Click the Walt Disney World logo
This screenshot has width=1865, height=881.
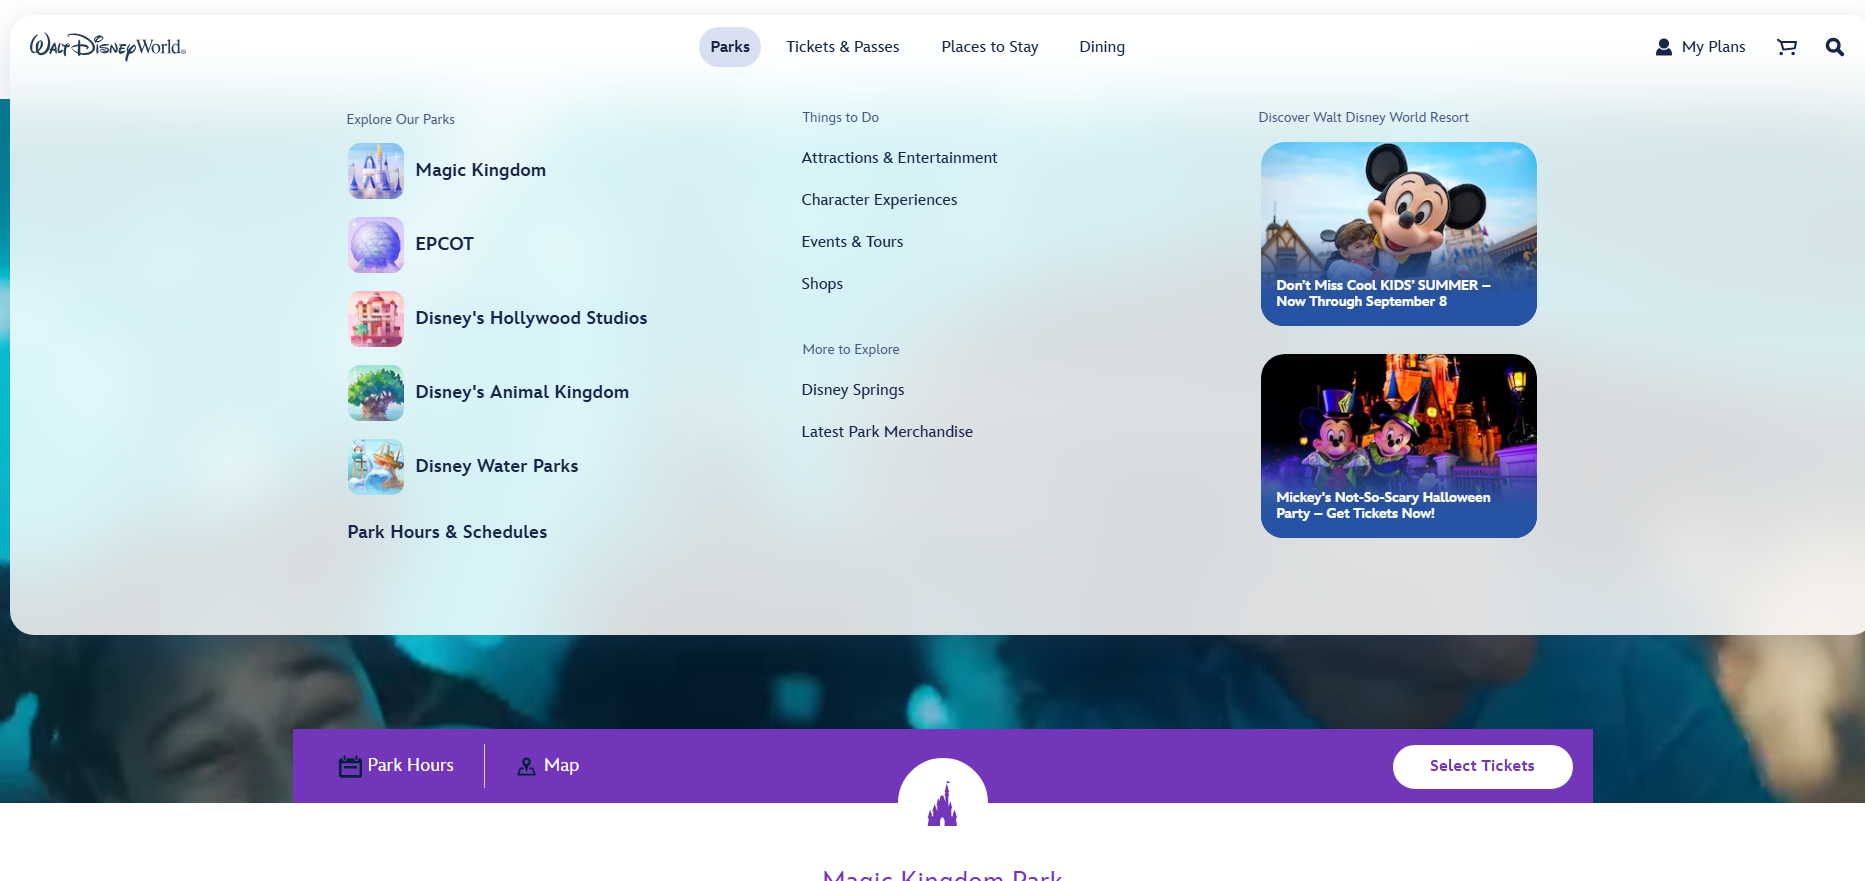(108, 46)
